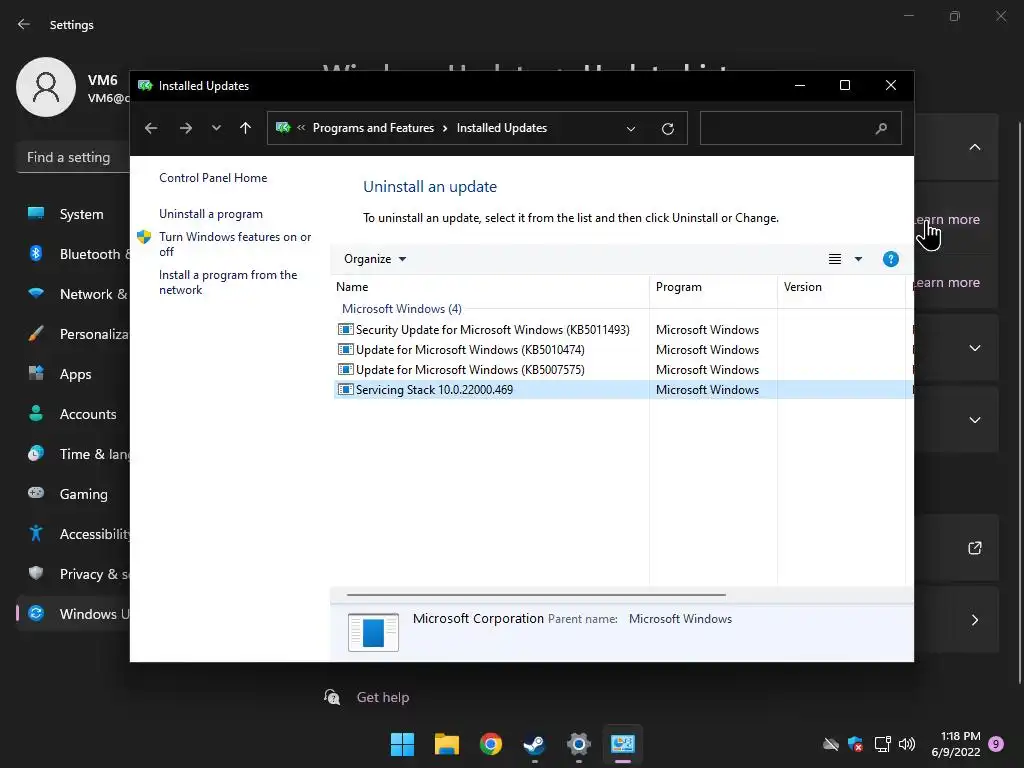Screen dimensions: 1024x768
Task: Click the horizontal scrollbar in the update list
Action: pyautogui.click(x=536, y=595)
